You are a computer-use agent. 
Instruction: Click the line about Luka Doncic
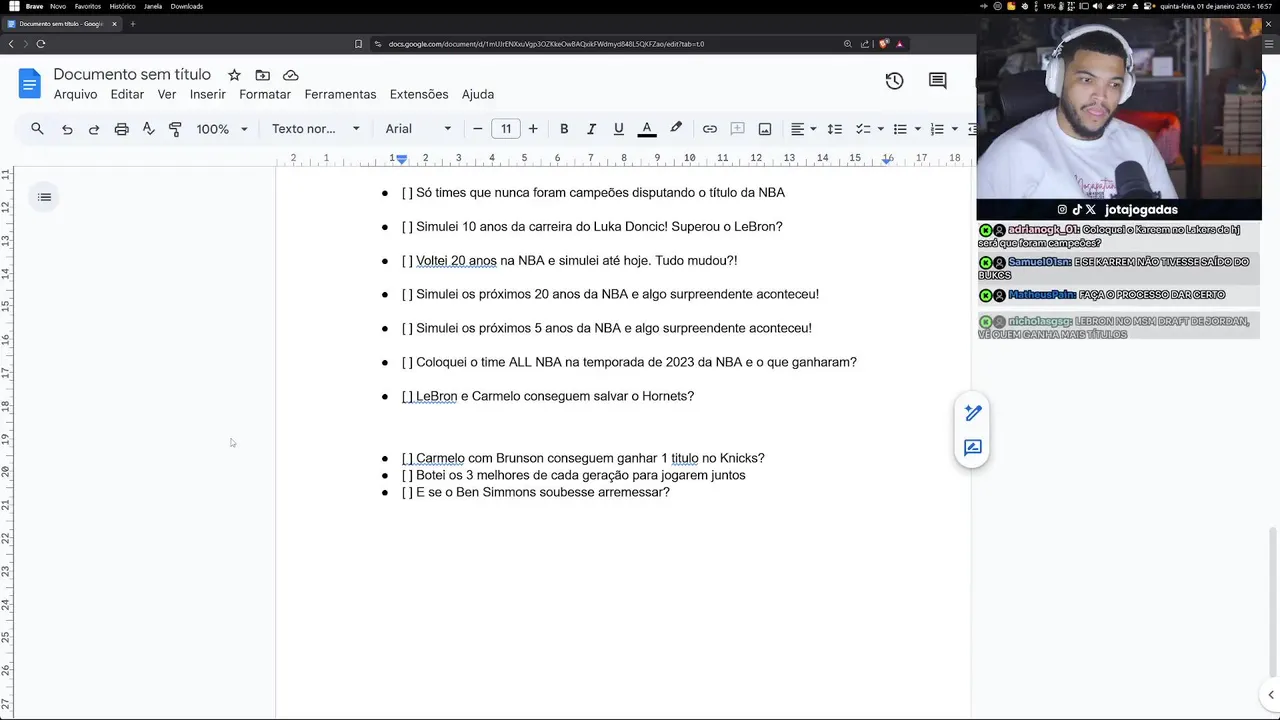point(592,227)
